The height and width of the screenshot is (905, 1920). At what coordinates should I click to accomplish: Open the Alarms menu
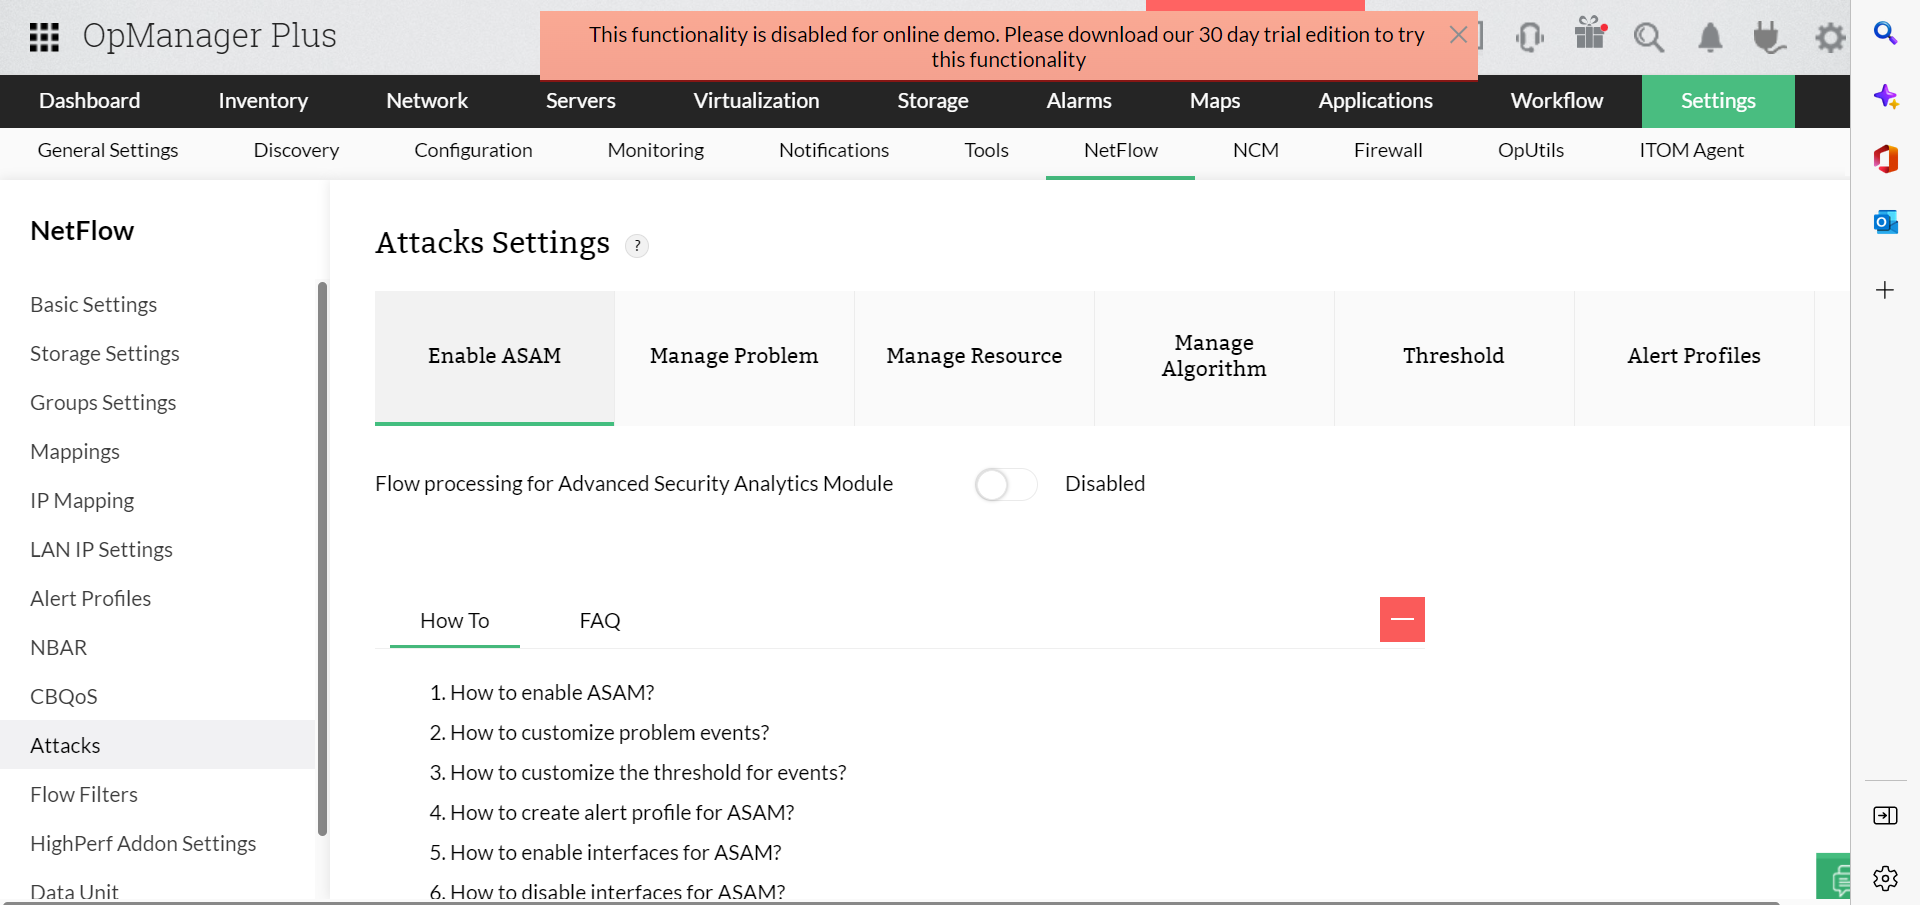1079,101
